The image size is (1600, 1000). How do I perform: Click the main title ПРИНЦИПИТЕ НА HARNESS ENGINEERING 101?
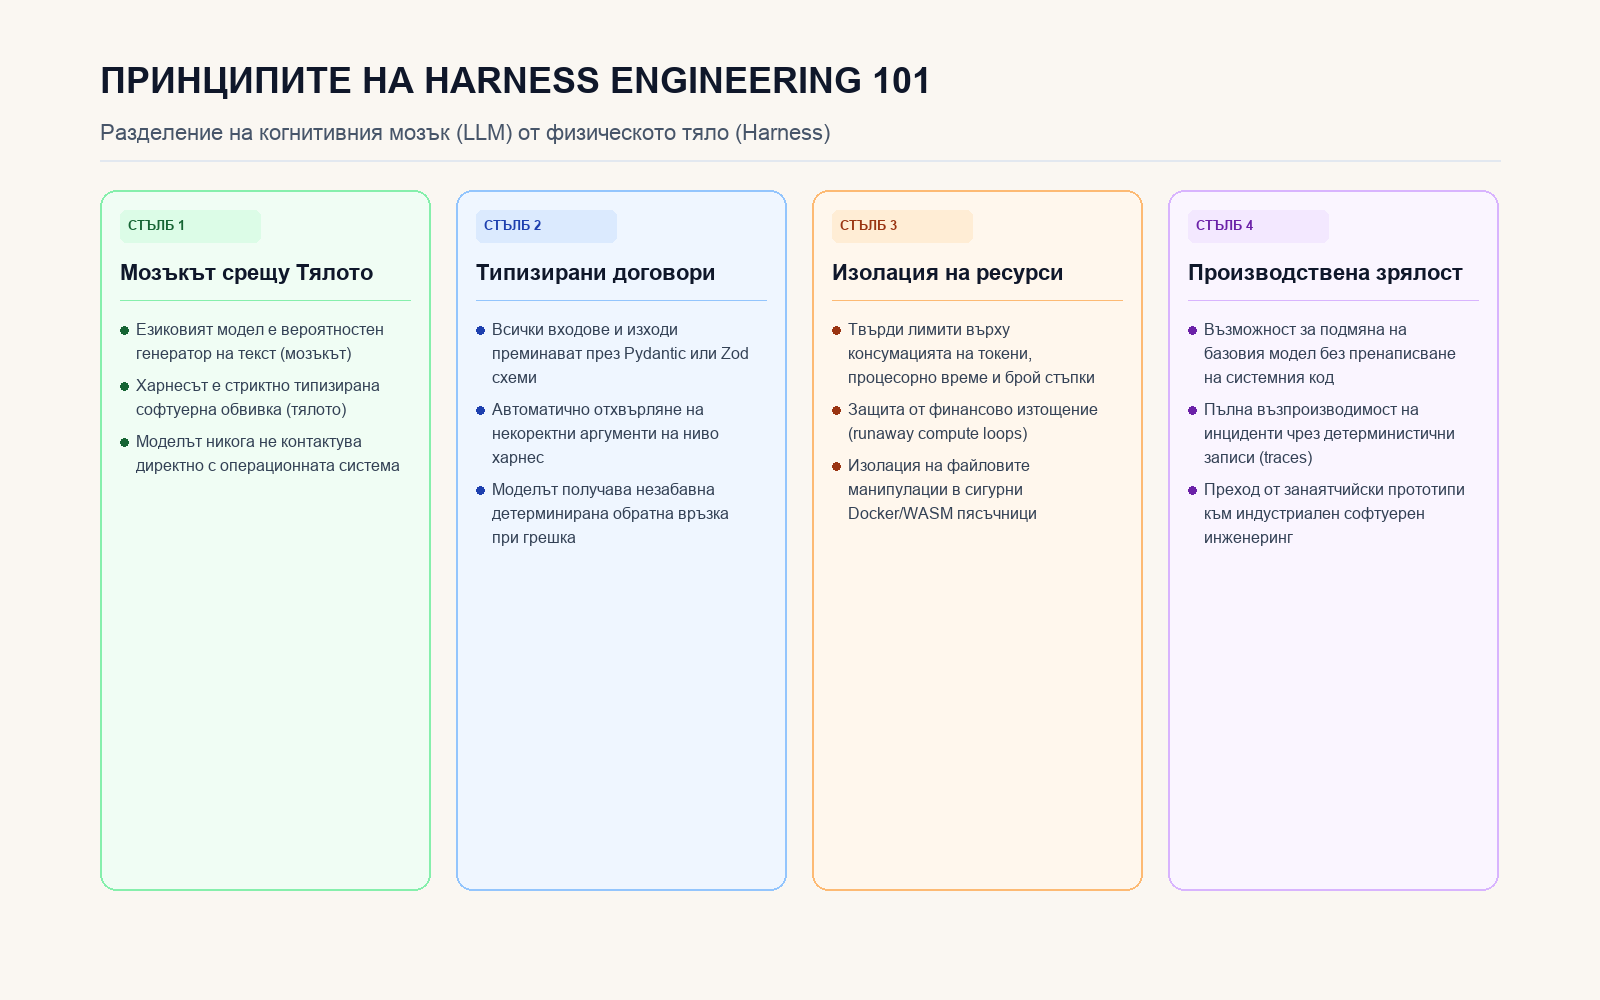(515, 81)
